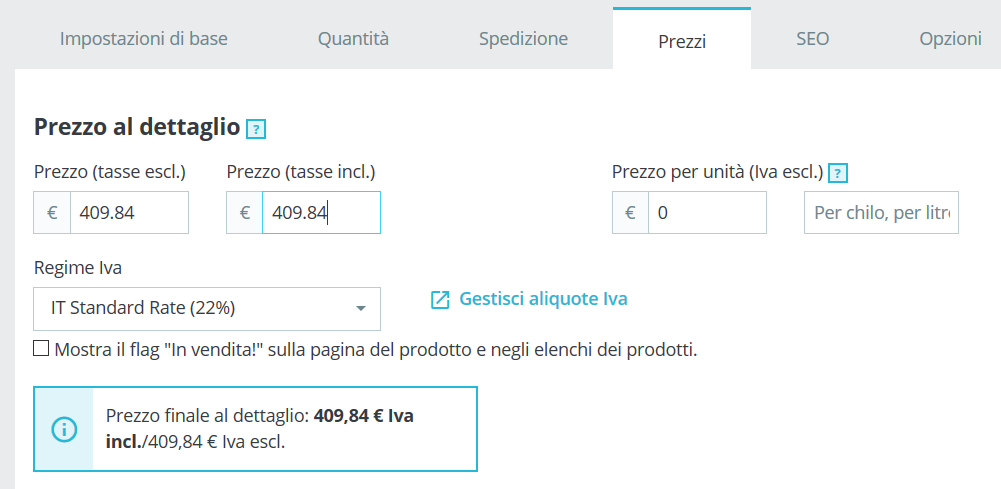Viewport: 1001px width, 489px height.
Task: Click euro symbol of tasse escl. price
Action: point(52,213)
